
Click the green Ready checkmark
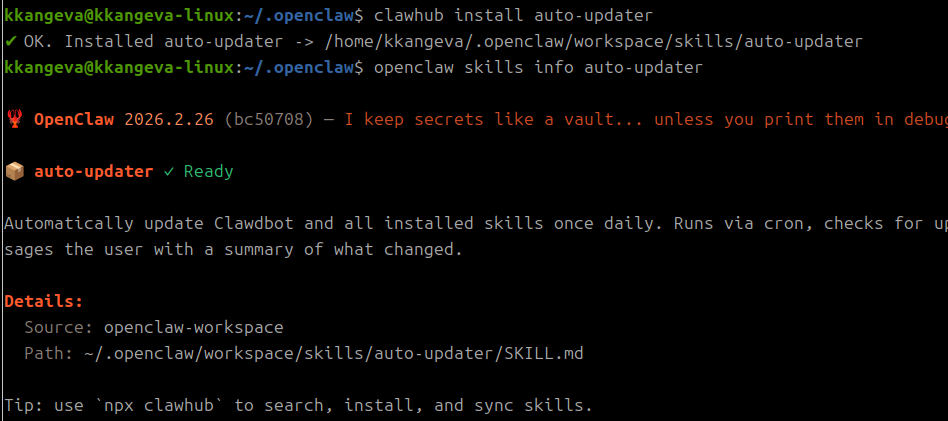coord(169,172)
